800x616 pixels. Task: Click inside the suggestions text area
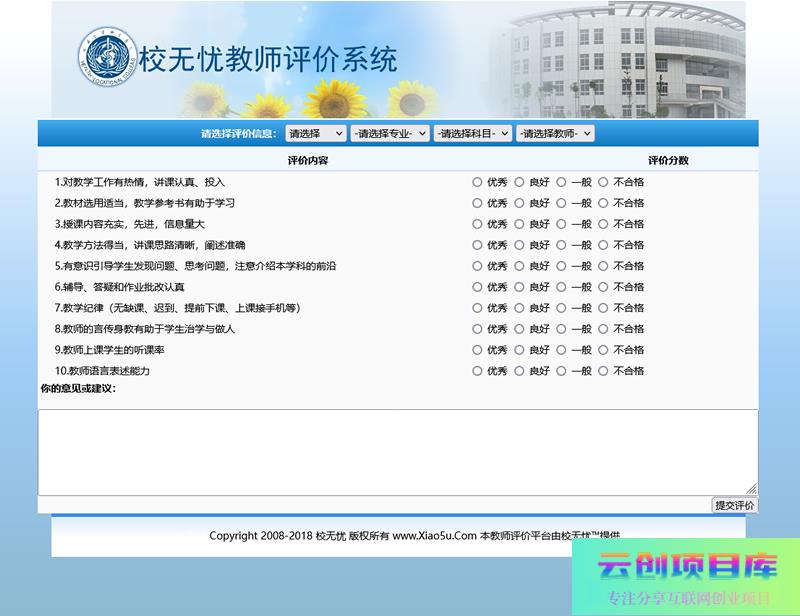397,451
